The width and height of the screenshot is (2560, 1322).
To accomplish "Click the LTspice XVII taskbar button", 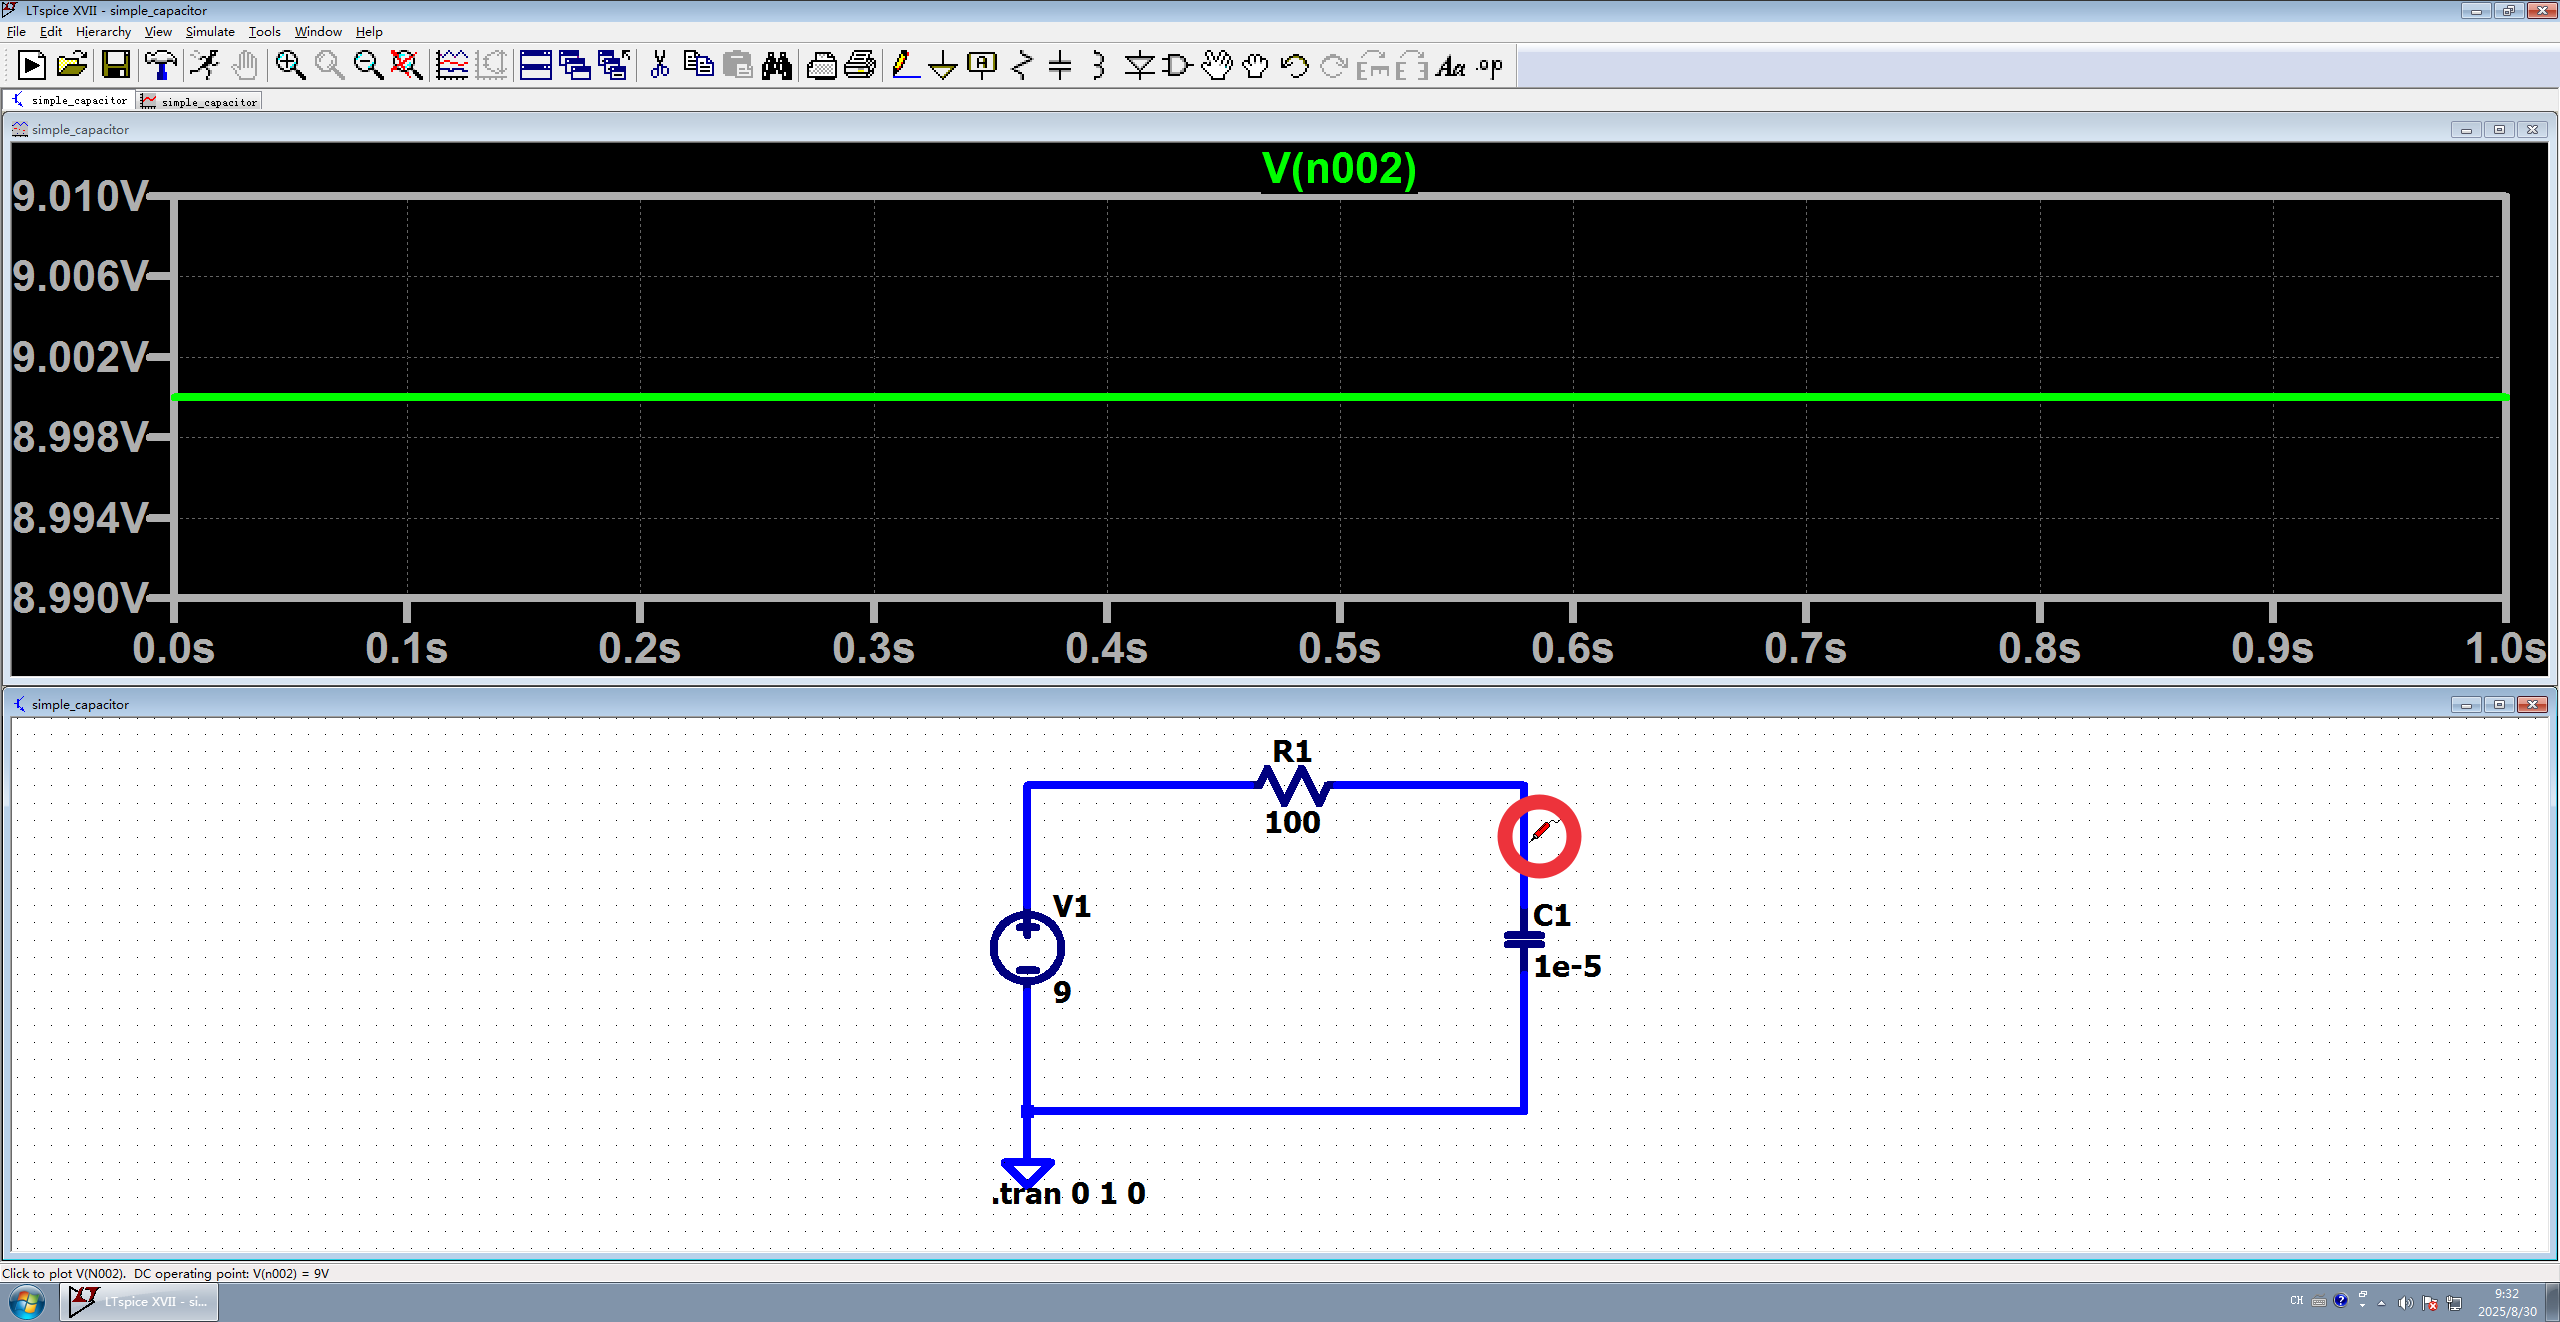I will 140,1302.
